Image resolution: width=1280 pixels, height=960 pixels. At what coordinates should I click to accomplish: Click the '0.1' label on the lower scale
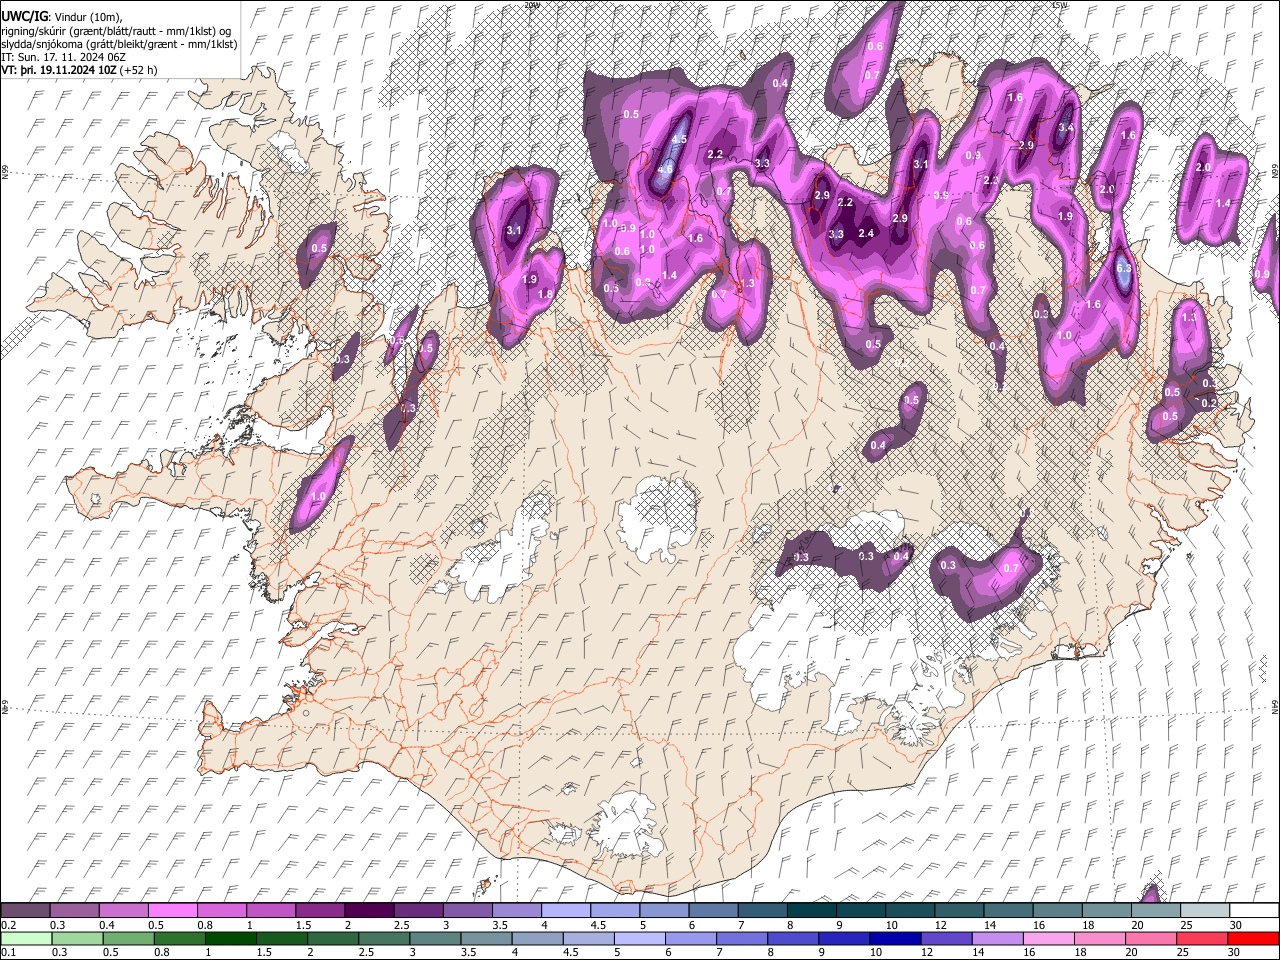tap(8, 952)
